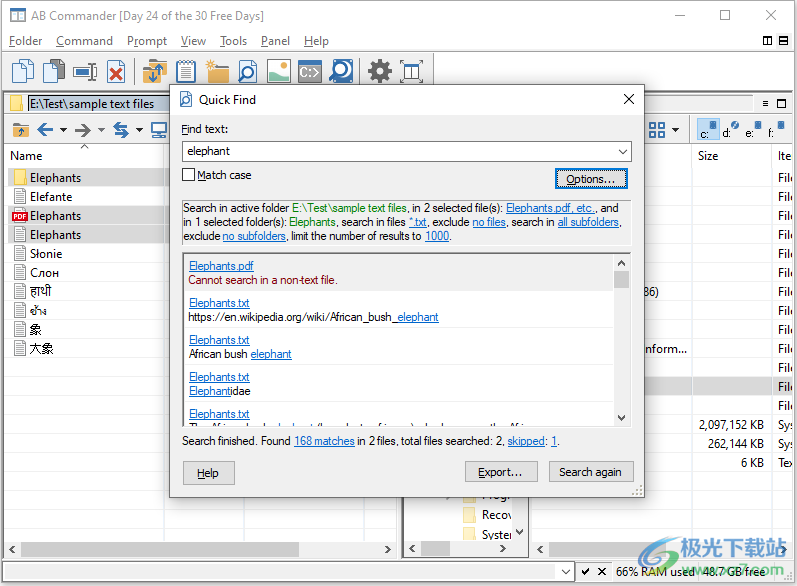Toggle the Match case checkbox
The width and height of the screenshot is (797, 586).
(189, 175)
